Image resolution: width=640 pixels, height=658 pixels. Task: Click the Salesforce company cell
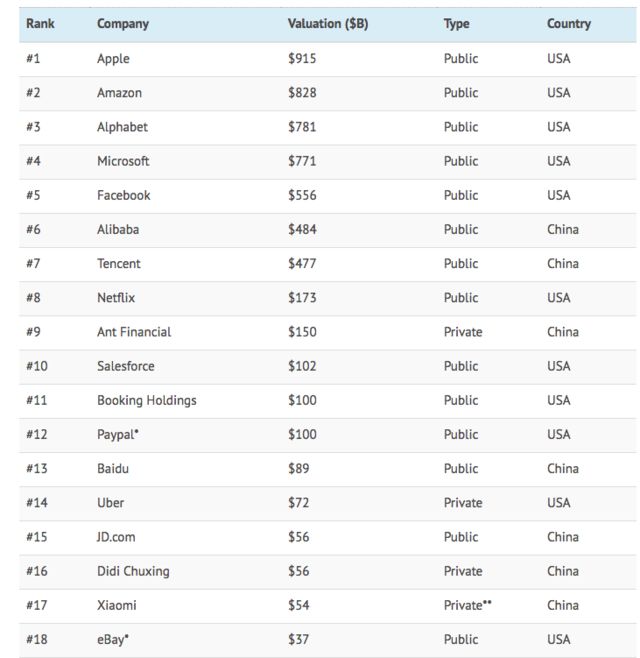(126, 366)
